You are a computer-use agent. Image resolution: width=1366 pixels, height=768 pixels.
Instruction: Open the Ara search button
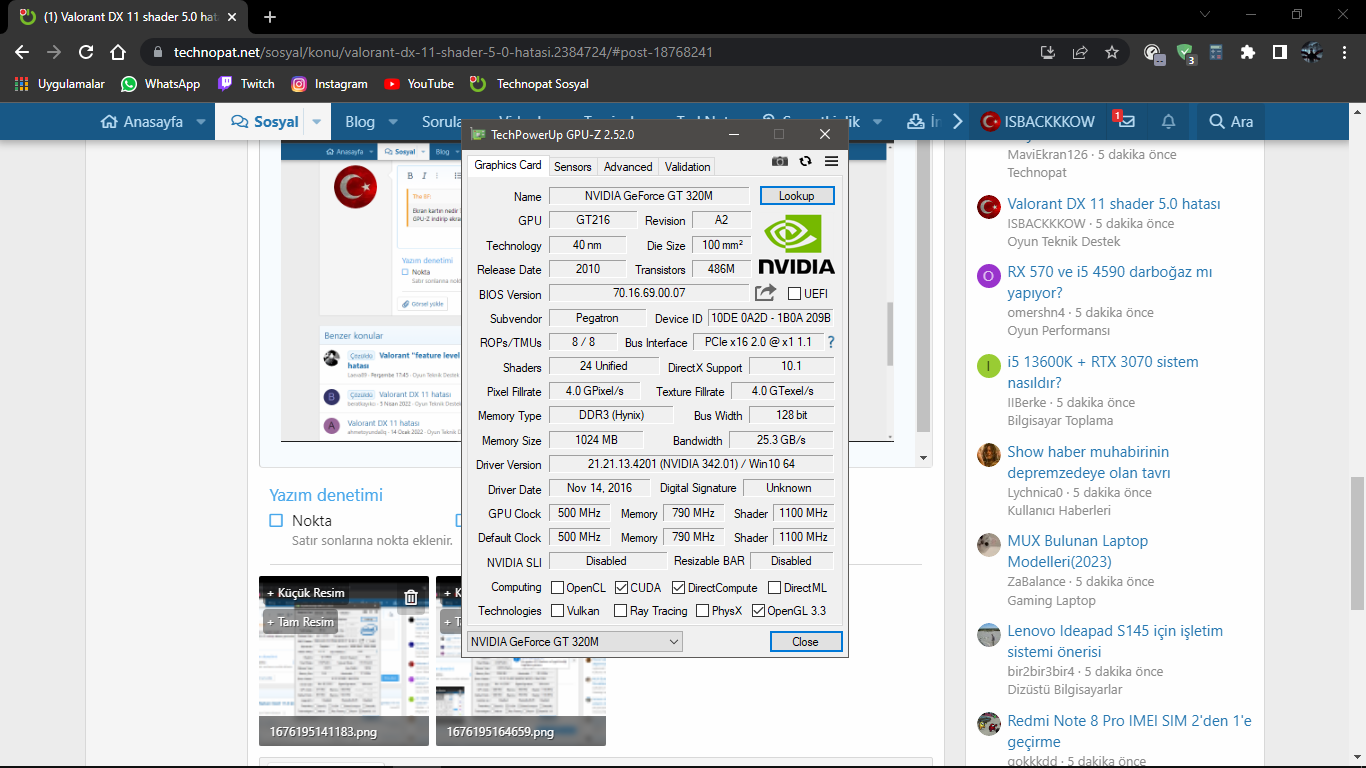coord(1231,122)
